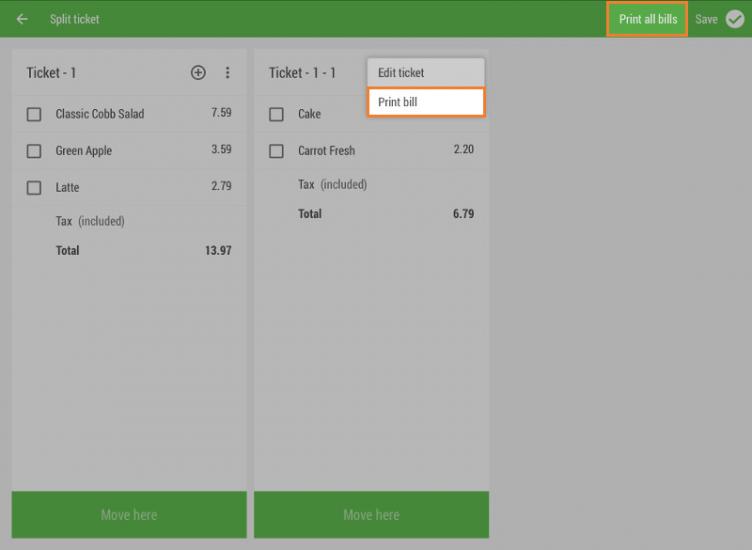Choose Print bill in the popup menu
Viewport: 752px width, 550px height.
point(426,102)
